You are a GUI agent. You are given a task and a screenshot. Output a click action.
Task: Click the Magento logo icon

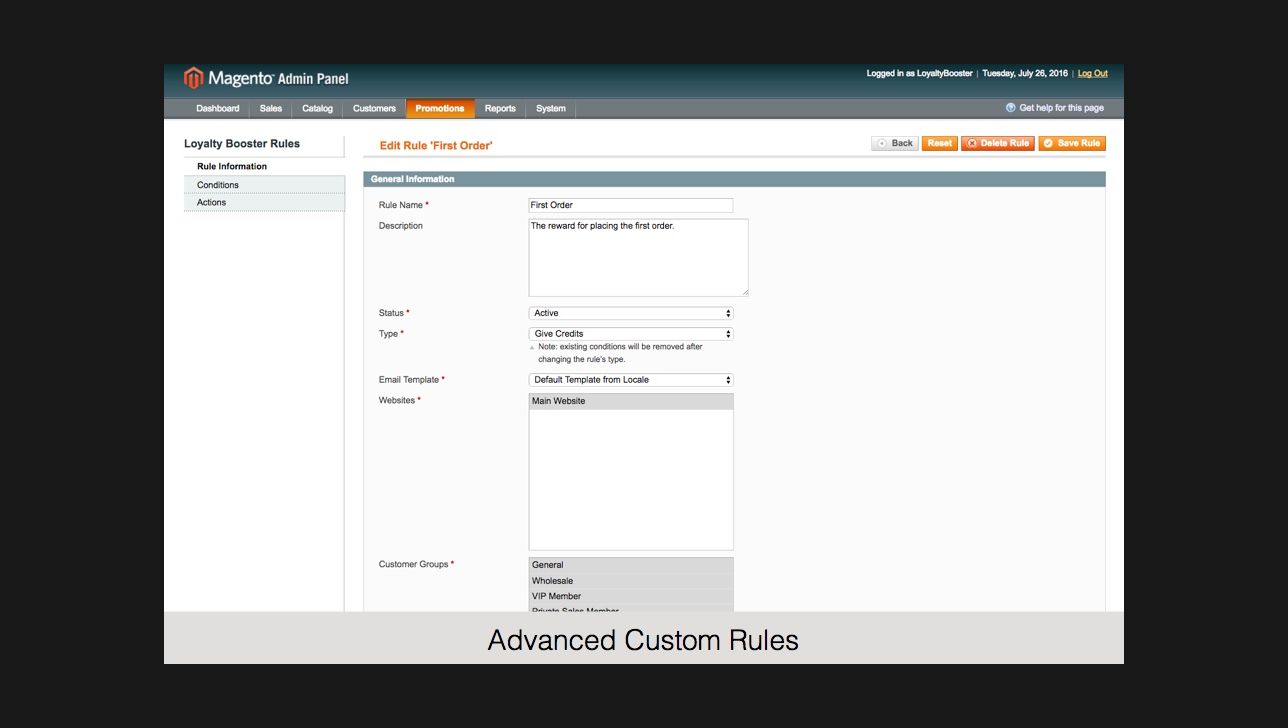[x=193, y=78]
